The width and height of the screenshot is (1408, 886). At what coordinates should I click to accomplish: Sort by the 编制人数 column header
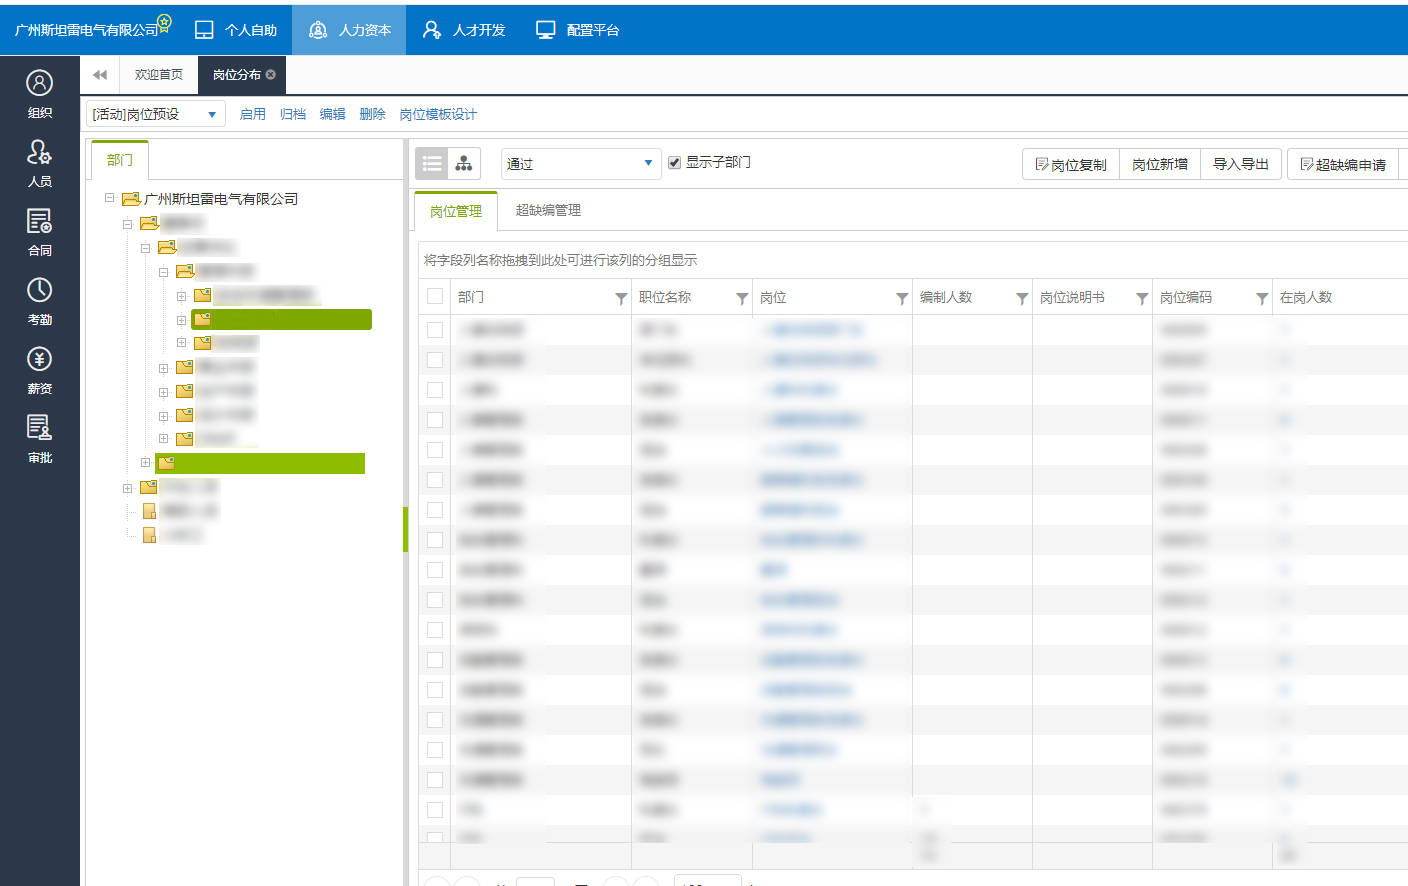point(946,297)
